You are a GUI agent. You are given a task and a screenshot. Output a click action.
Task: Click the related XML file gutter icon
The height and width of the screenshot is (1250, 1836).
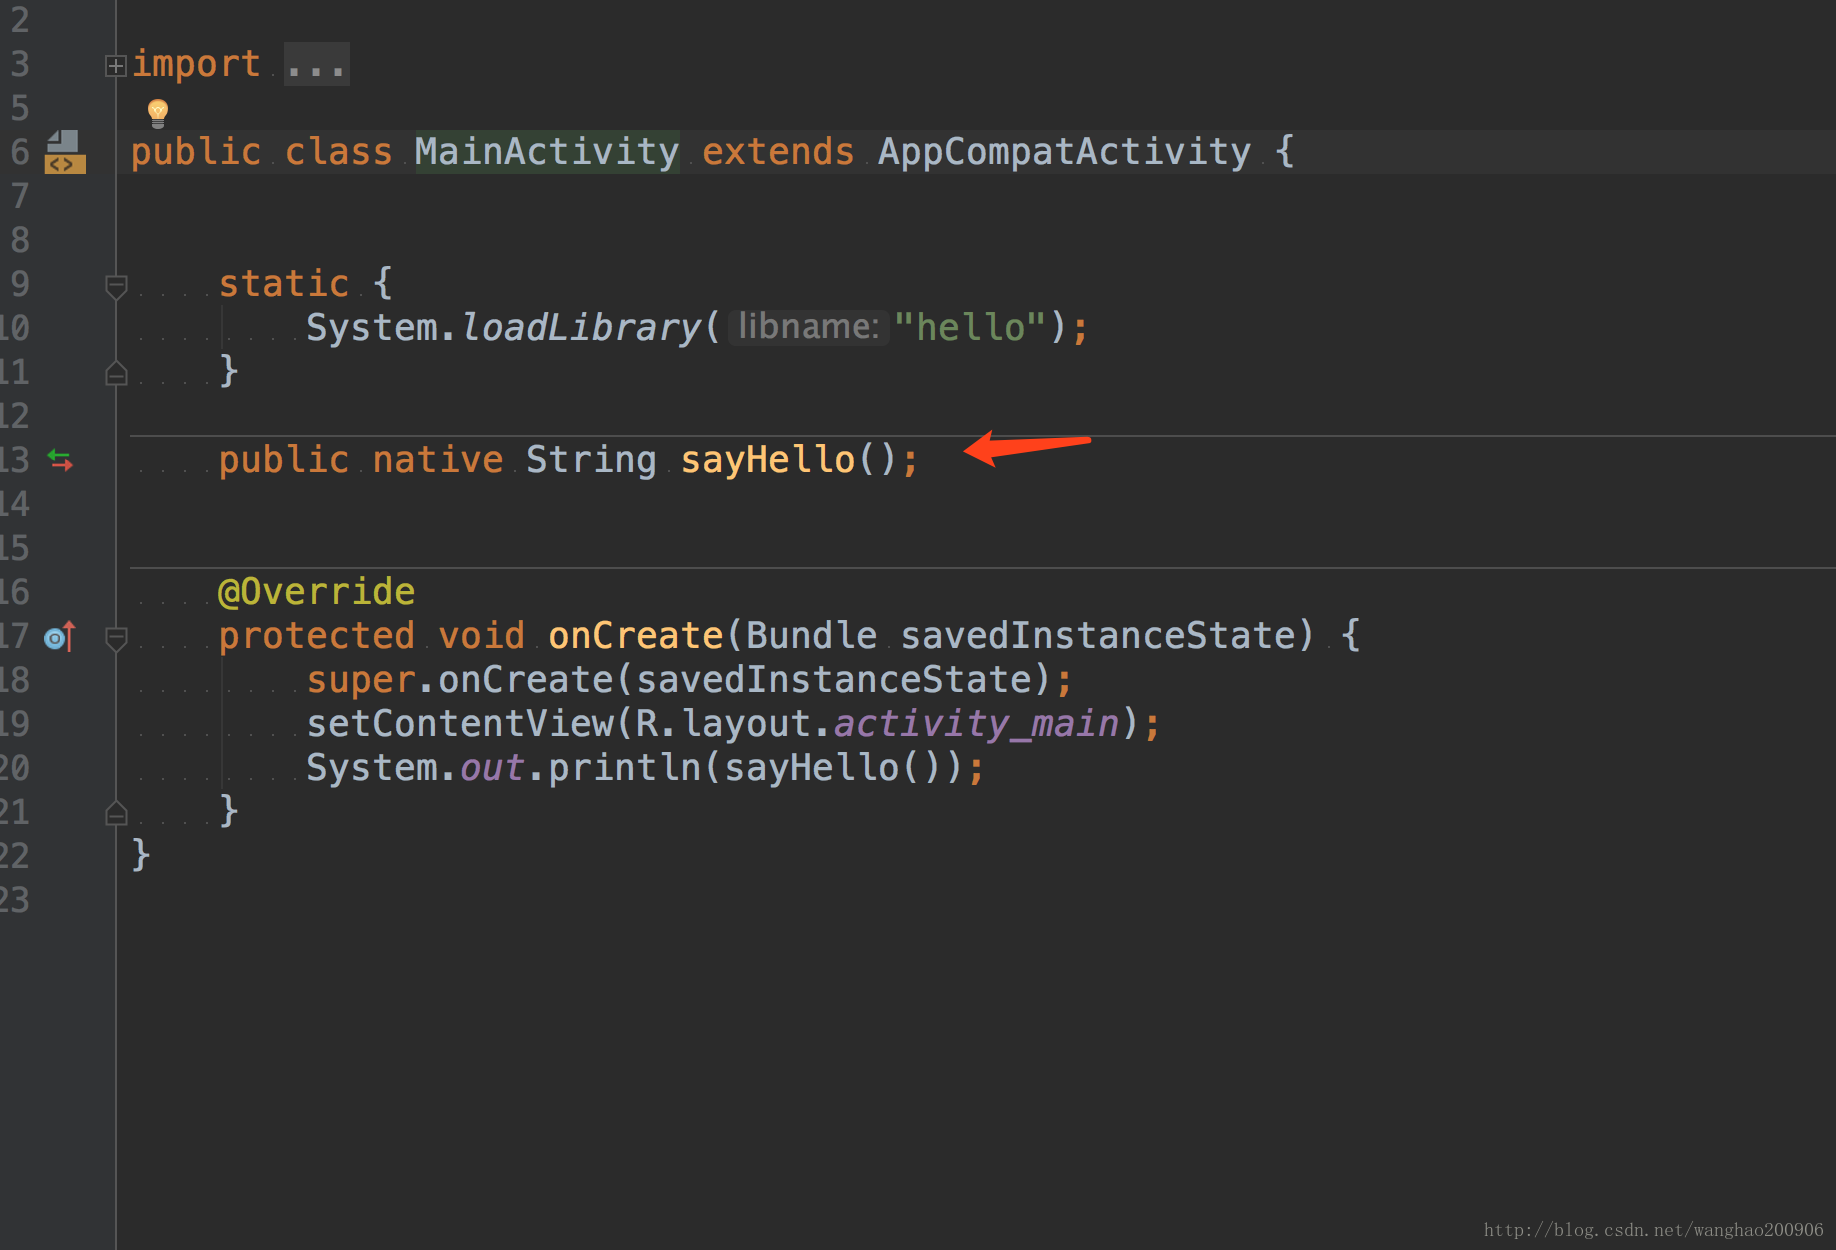pos(65,152)
